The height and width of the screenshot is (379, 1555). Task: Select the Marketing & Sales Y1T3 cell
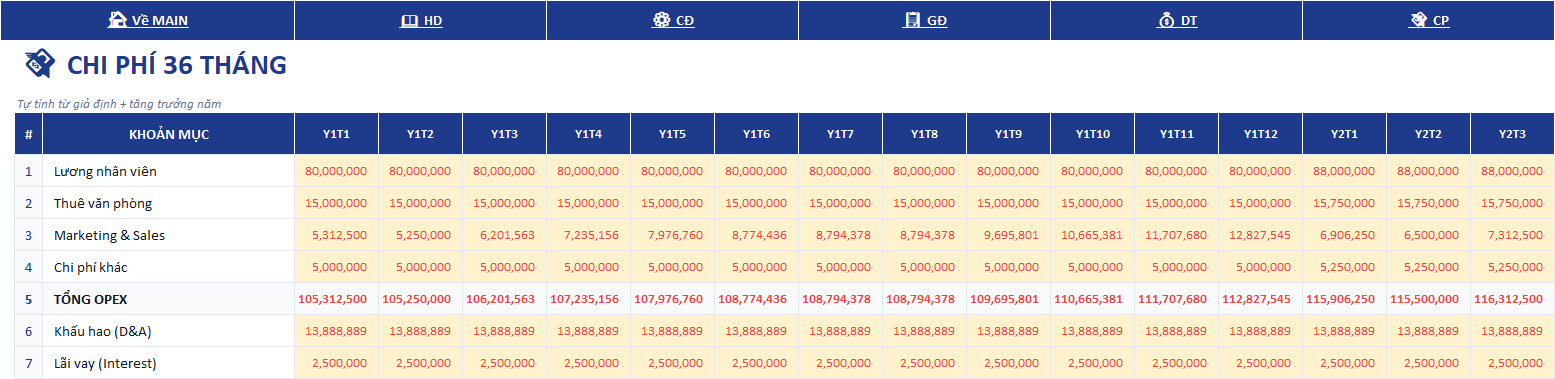(x=504, y=235)
